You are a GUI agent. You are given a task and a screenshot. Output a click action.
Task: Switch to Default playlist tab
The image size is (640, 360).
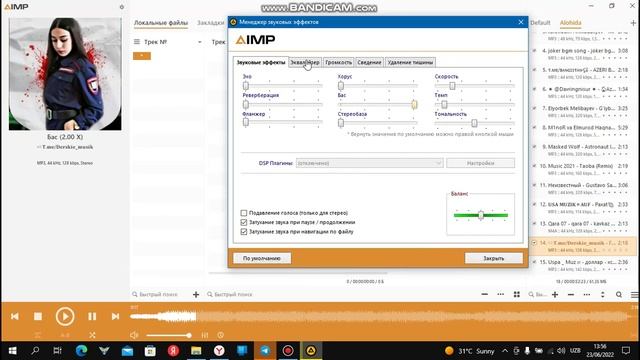click(540, 23)
